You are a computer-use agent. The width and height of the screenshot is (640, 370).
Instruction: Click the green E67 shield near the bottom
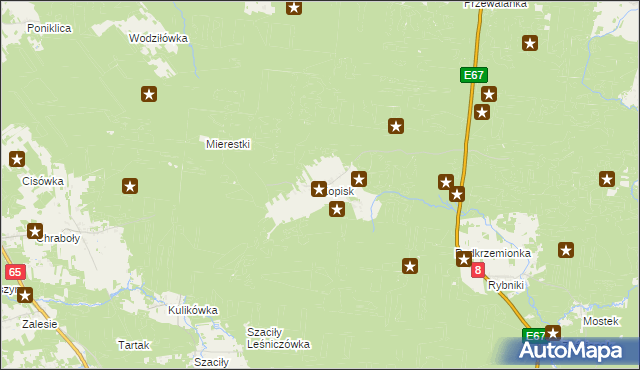(x=534, y=336)
